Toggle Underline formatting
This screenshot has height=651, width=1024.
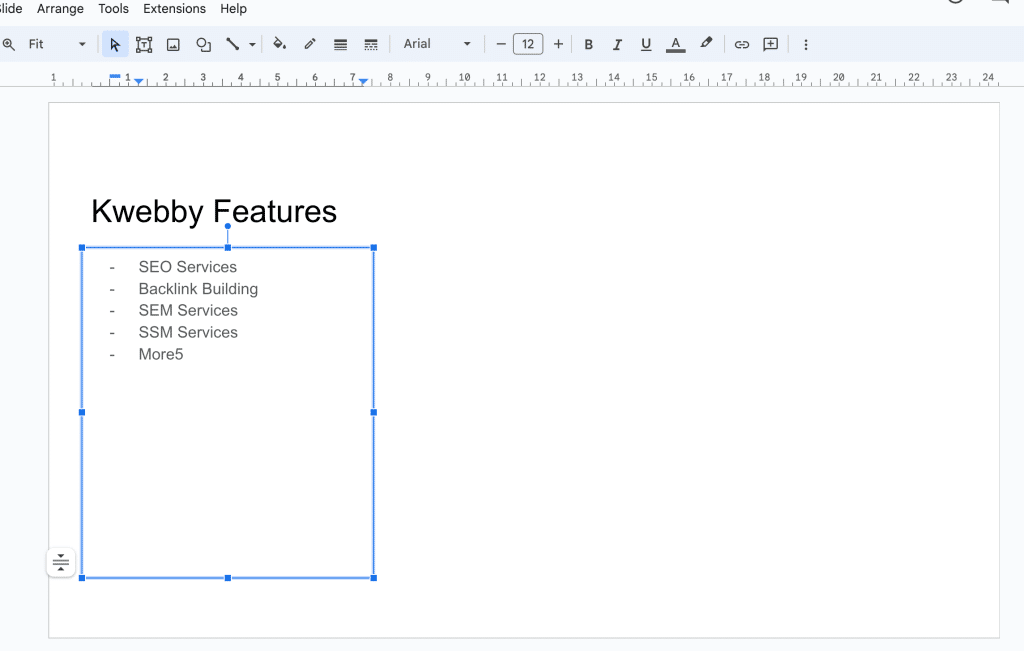(646, 44)
